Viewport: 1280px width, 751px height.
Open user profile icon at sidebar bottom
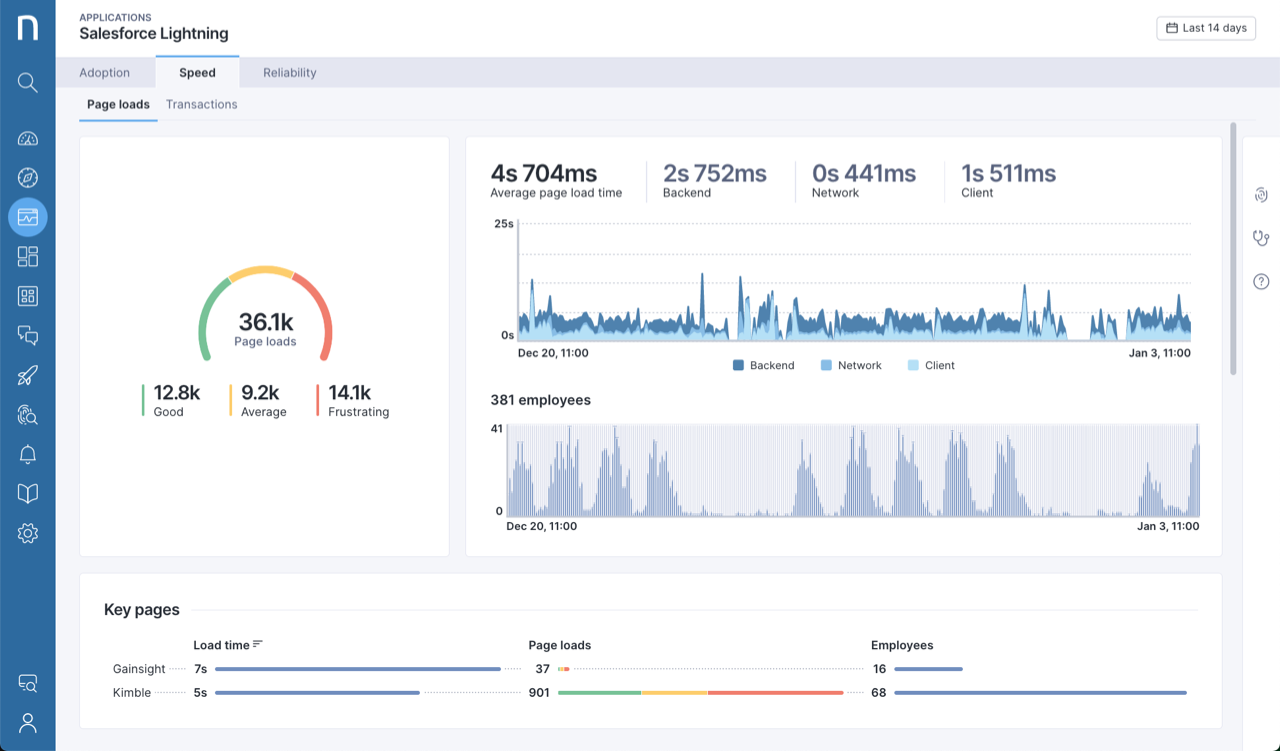pos(28,723)
